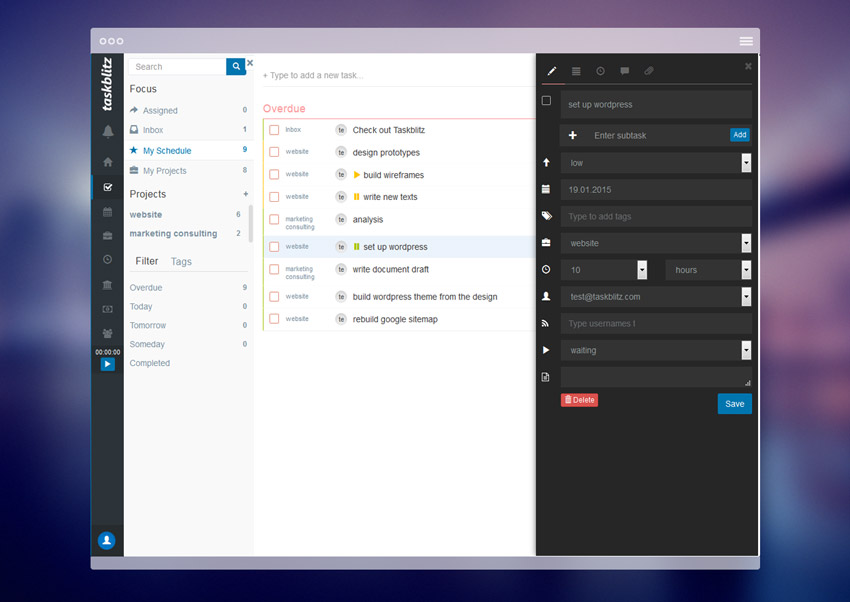Open the hamburger menu in title bar
Image resolution: width=850 pixels, height=602 pixels.
click(x=746, y=41)
